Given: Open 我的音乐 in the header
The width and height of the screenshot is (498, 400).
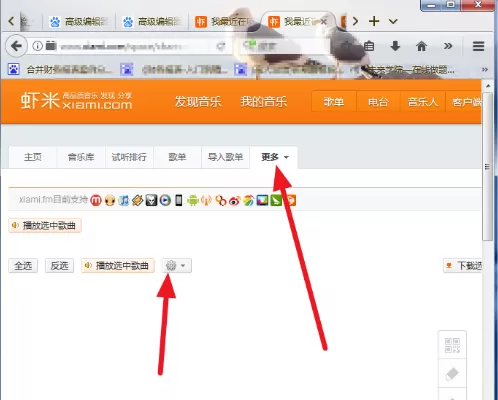Looking at the screenshot, I should [x=264, y=102].
